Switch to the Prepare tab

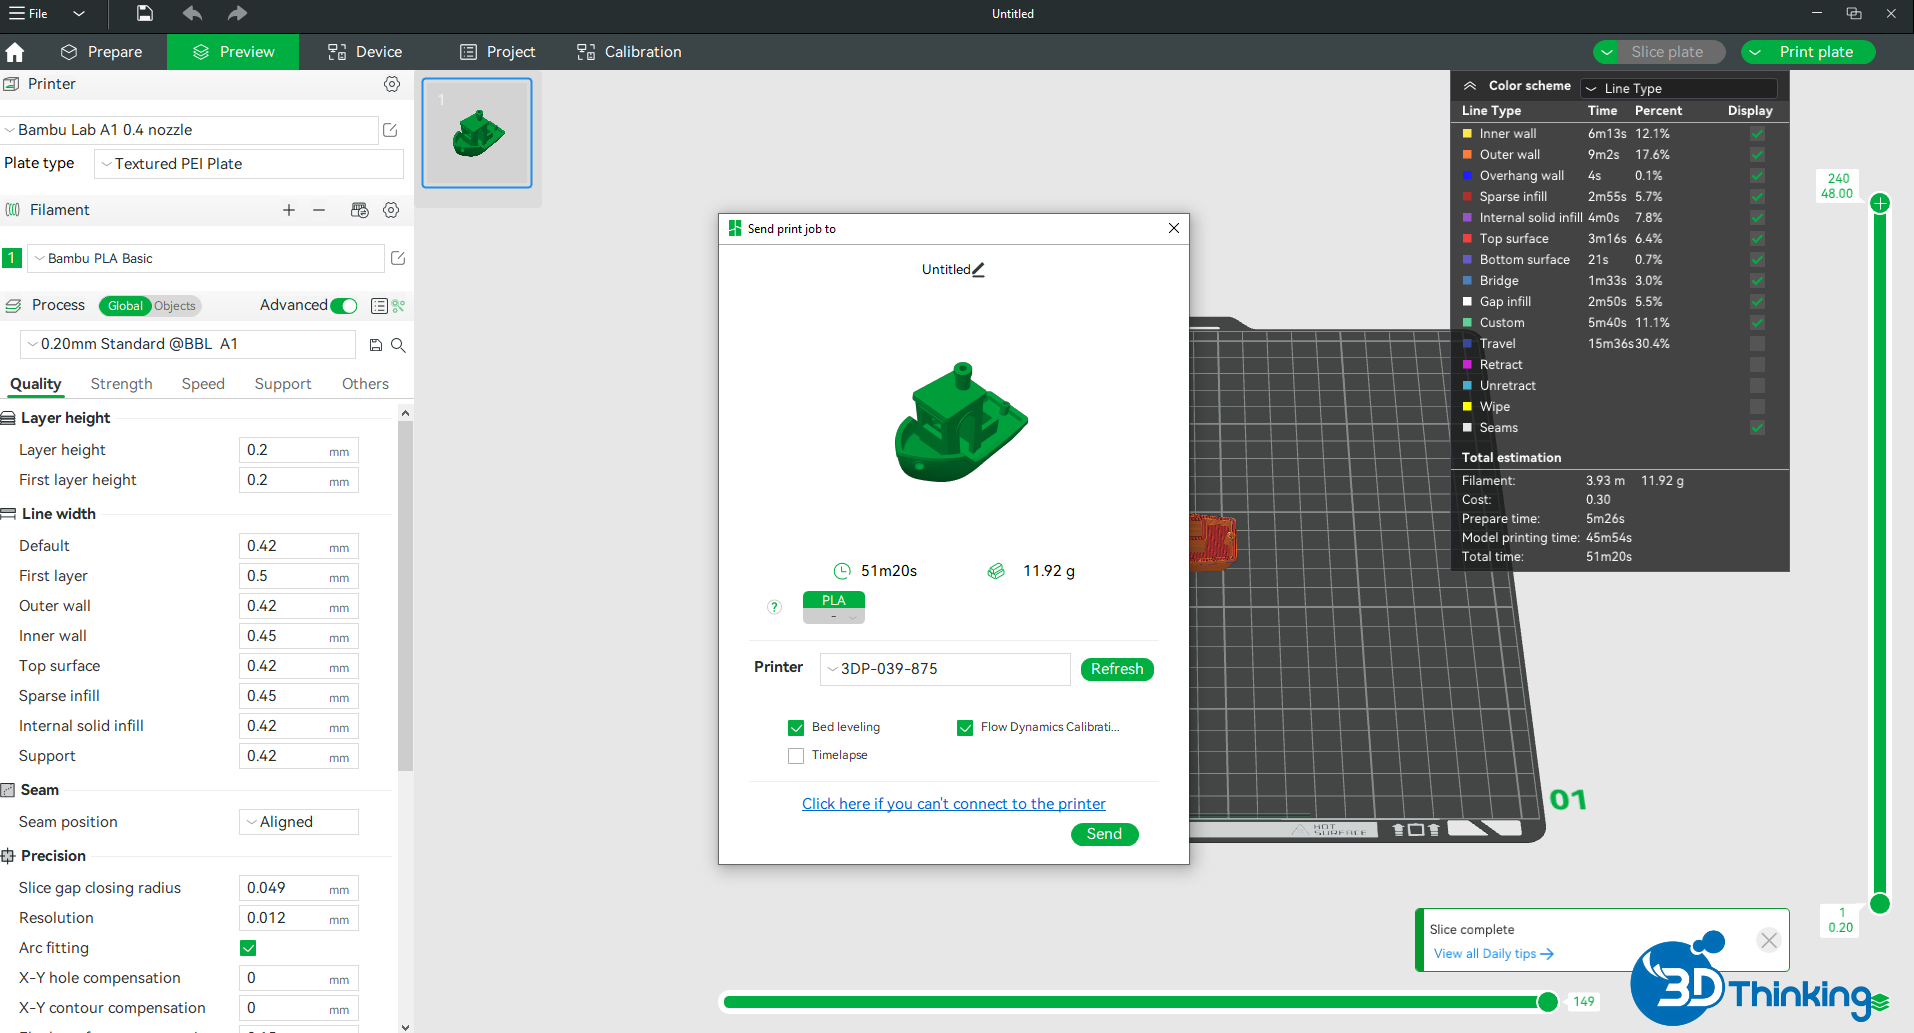[101, 52]
